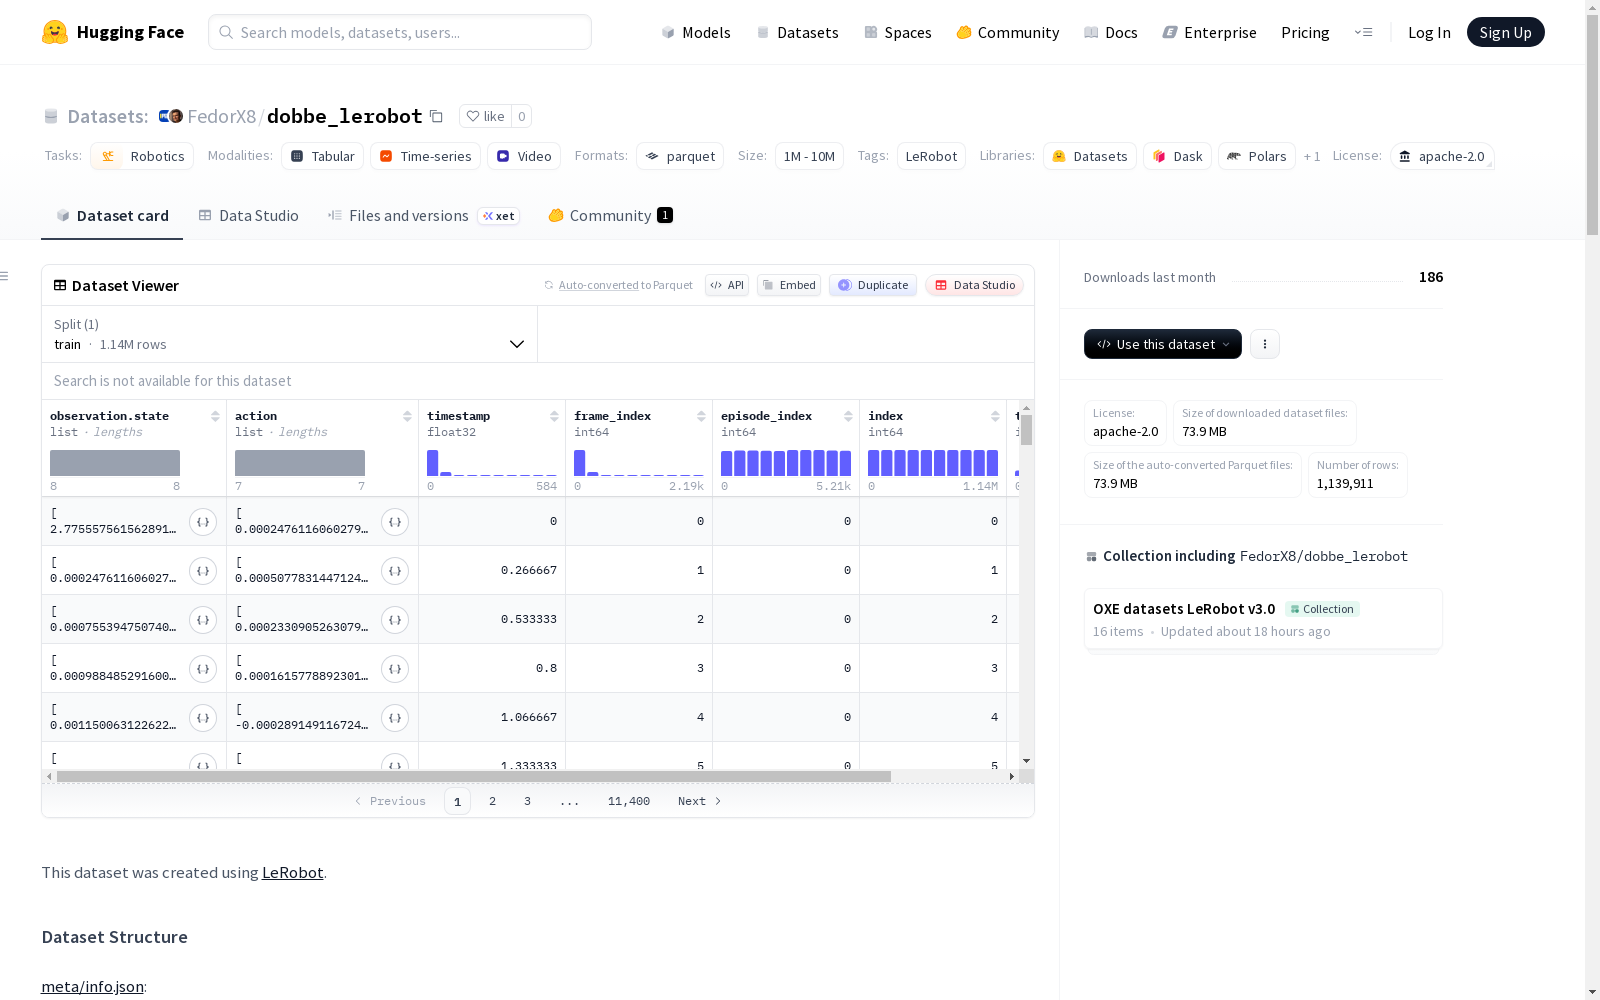Open Data Studio from the viewer header
Image resolution: width=1600 pixels, height=1000 pixels.
click(975, 285)
